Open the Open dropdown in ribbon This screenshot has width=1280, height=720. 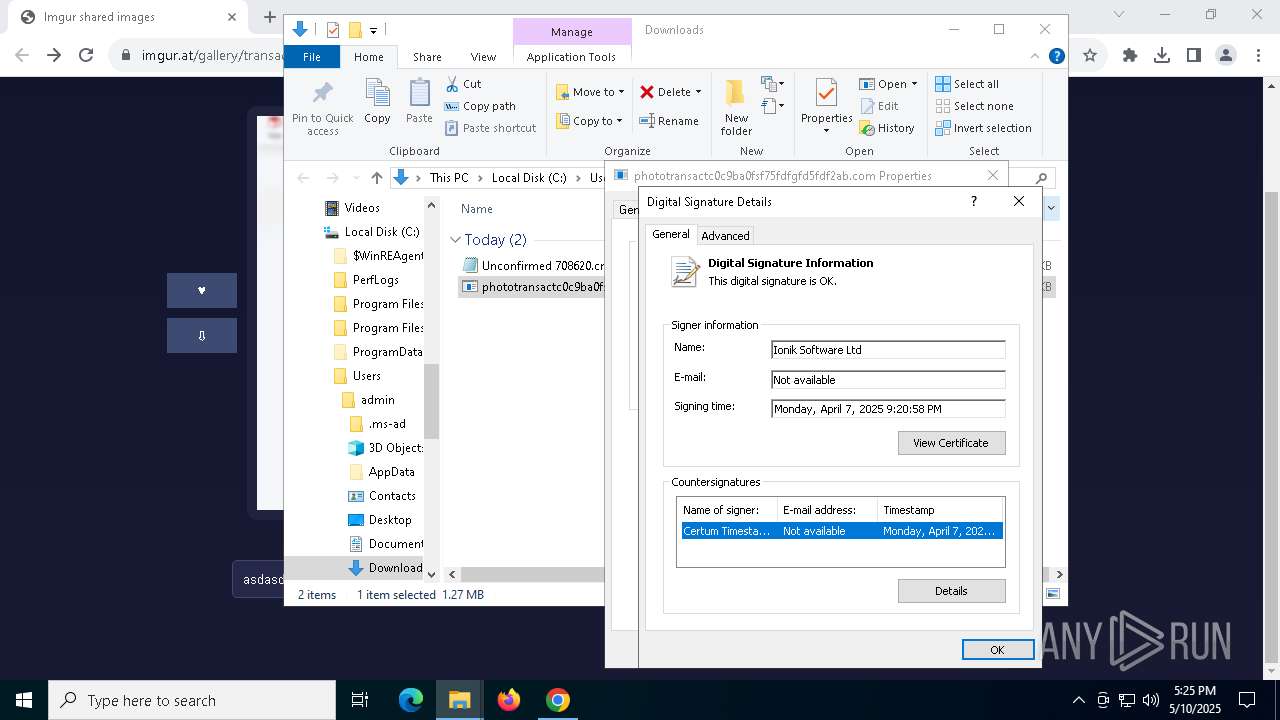click(x=890, y=84)
